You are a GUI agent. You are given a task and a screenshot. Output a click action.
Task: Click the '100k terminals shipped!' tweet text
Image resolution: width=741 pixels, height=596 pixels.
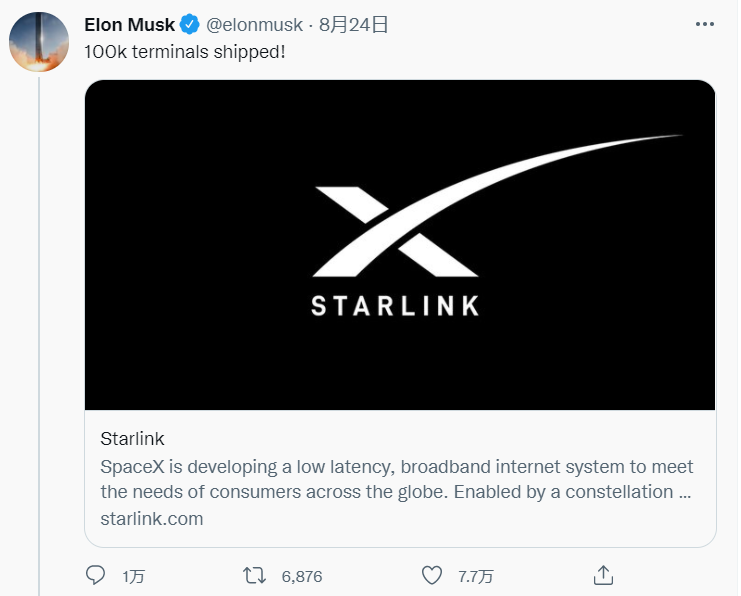click(185, 50)
